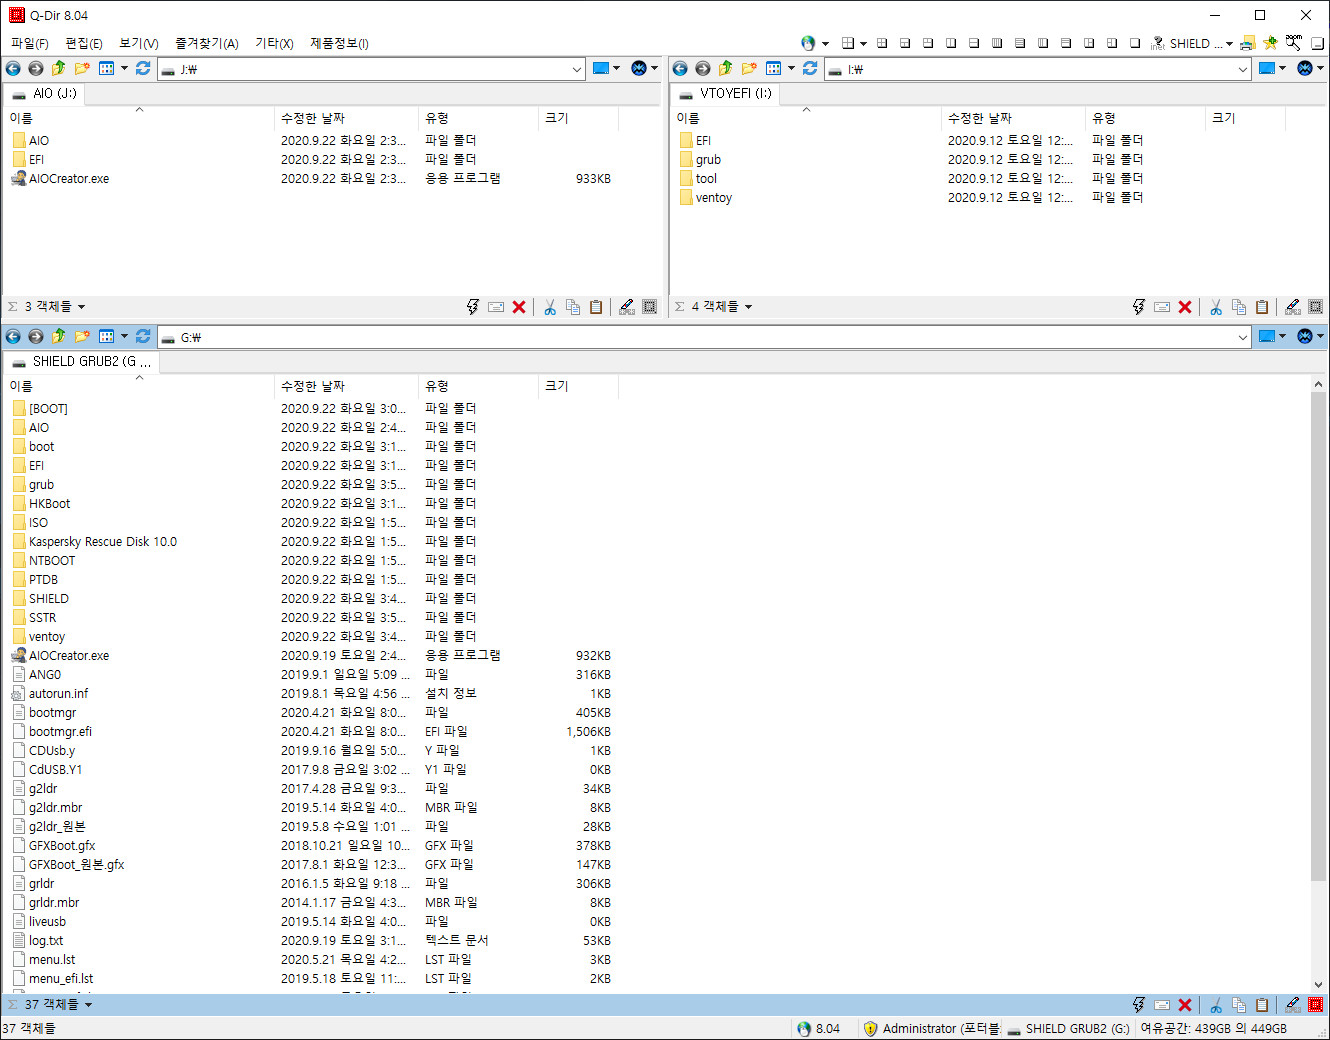Sort J: pane by 수정한 날짜 column

(346, 118)
